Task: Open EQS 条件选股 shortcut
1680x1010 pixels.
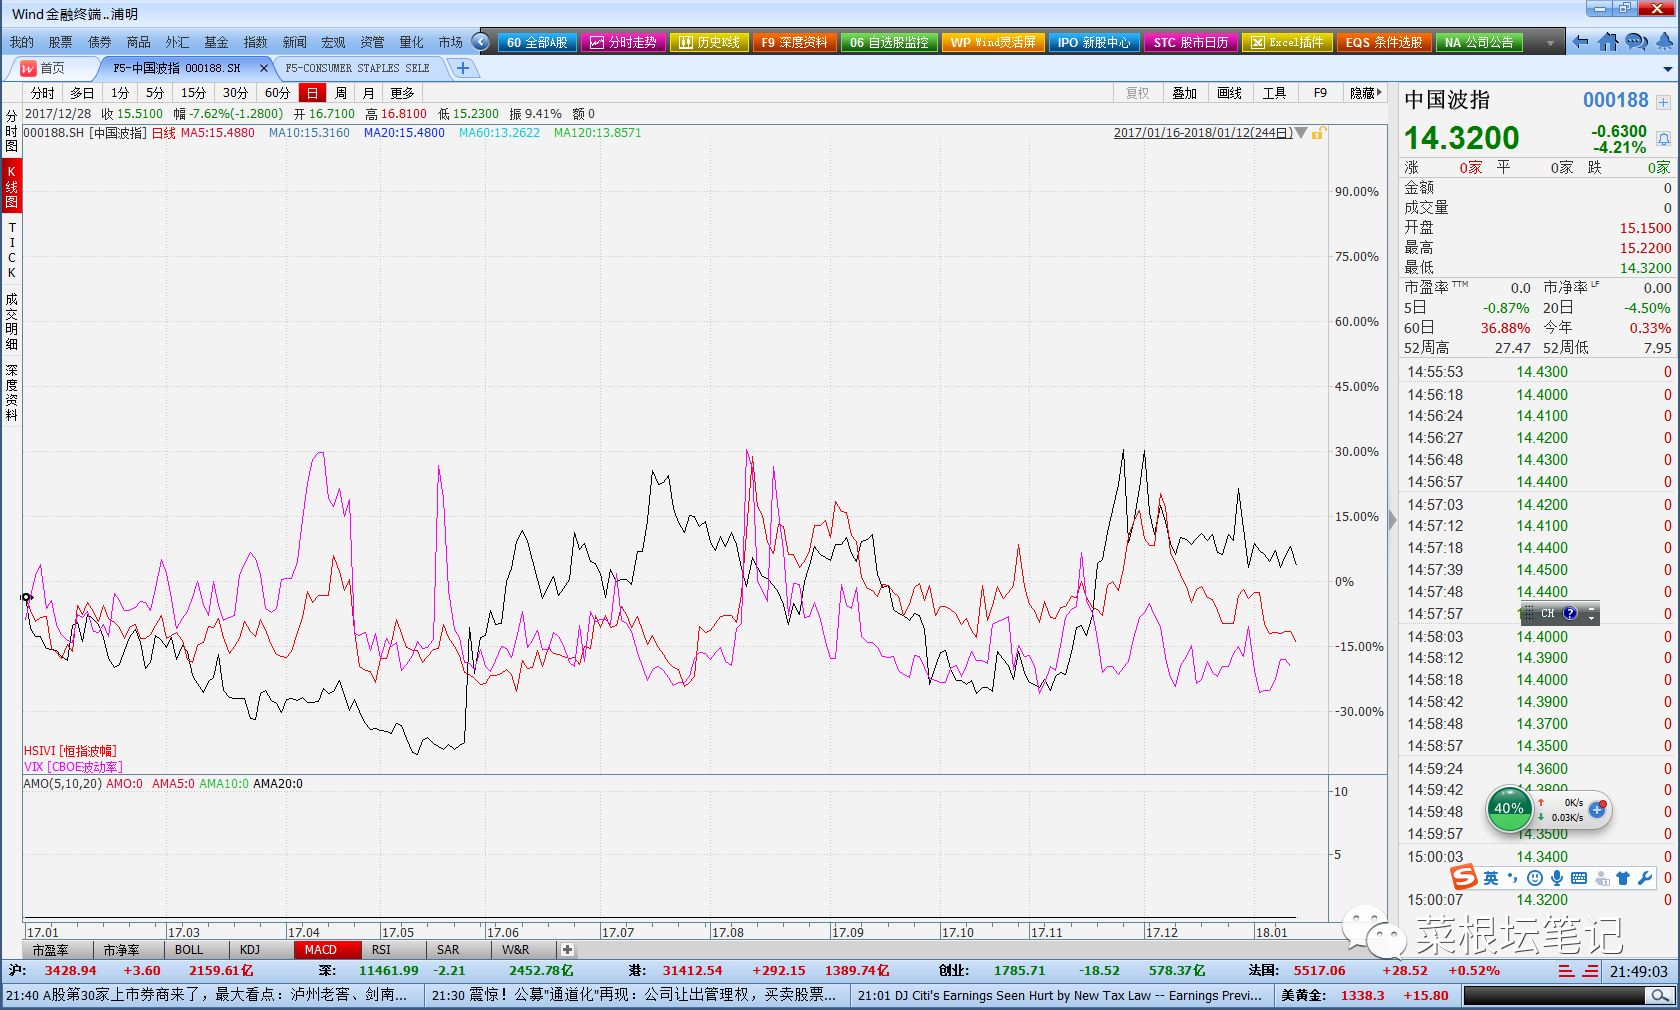Action: pos(1384,42)
